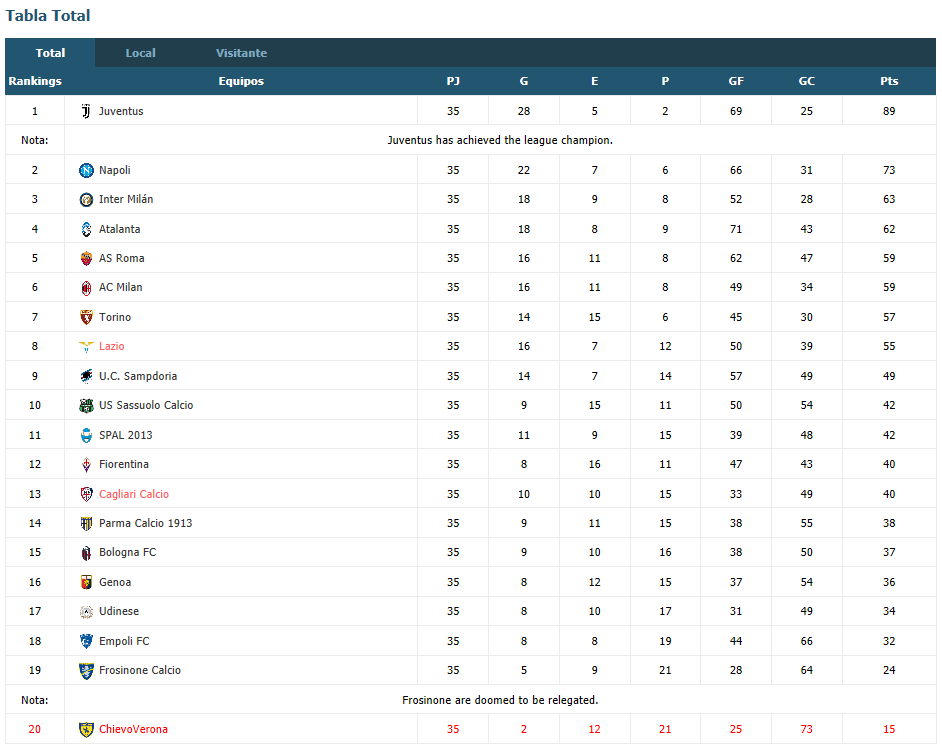Click the Napoli club crest icon
Screen dimensions: 942x744
pos(86,170)
